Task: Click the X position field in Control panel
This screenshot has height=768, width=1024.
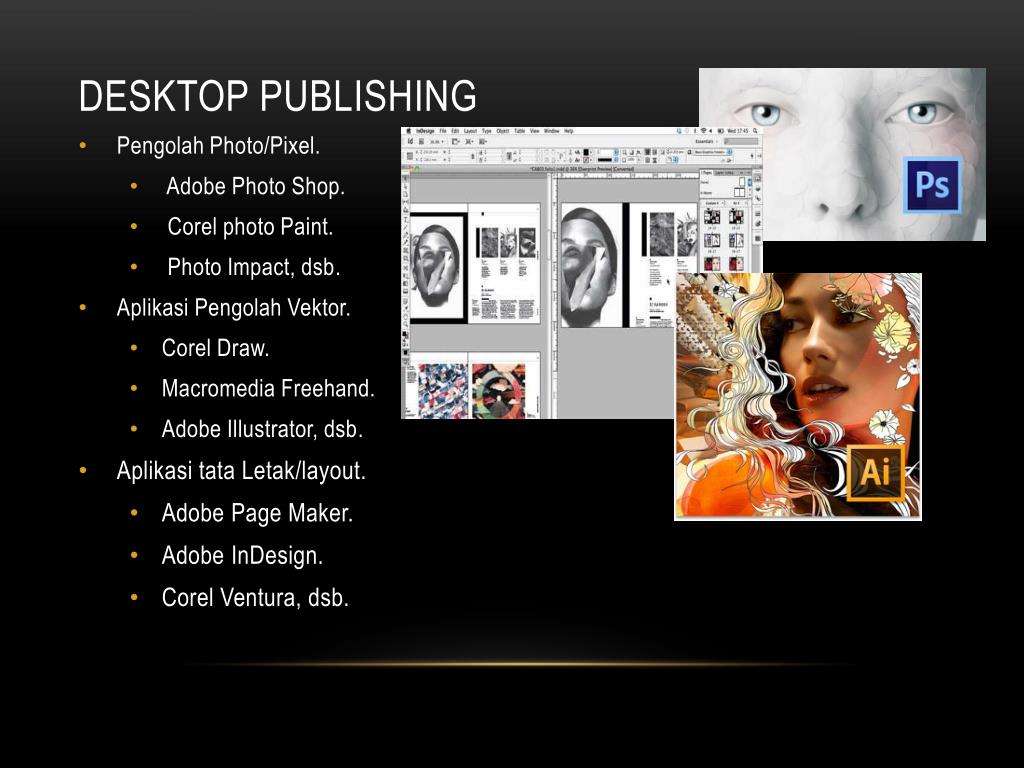Action: [428, 152]
